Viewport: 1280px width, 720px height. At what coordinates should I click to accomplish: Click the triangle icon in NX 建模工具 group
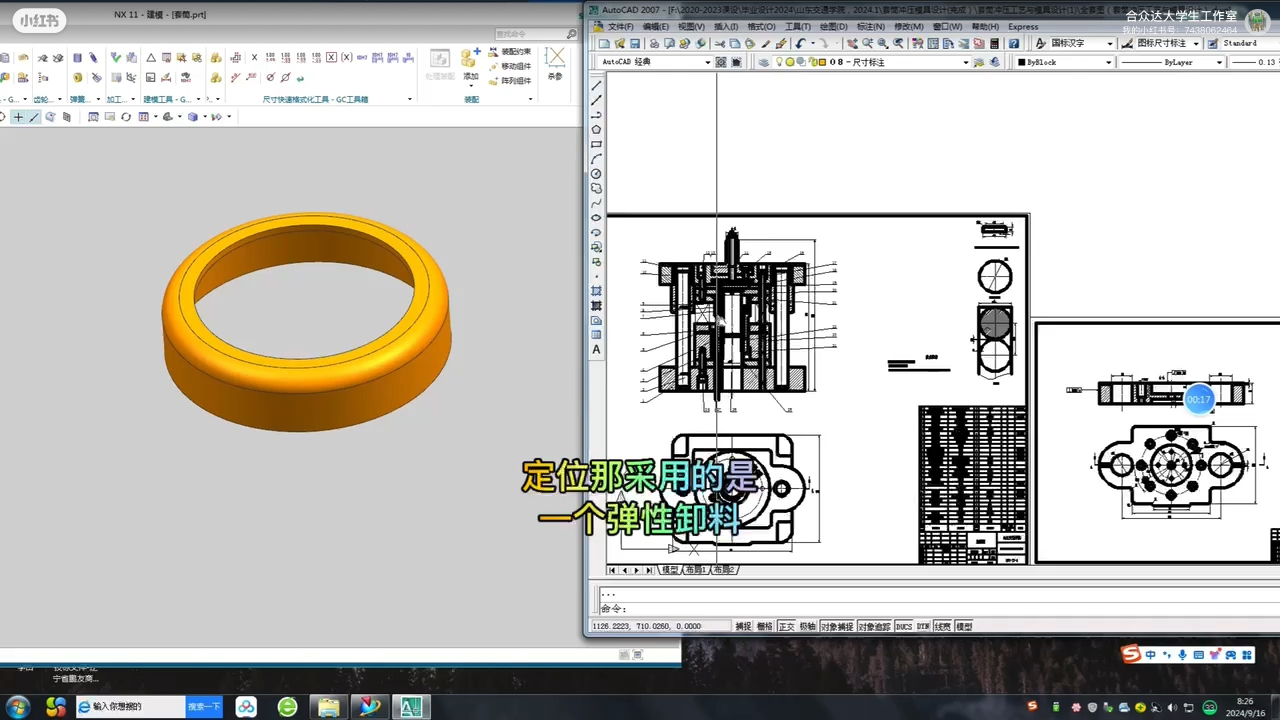[x=151, y=58]
